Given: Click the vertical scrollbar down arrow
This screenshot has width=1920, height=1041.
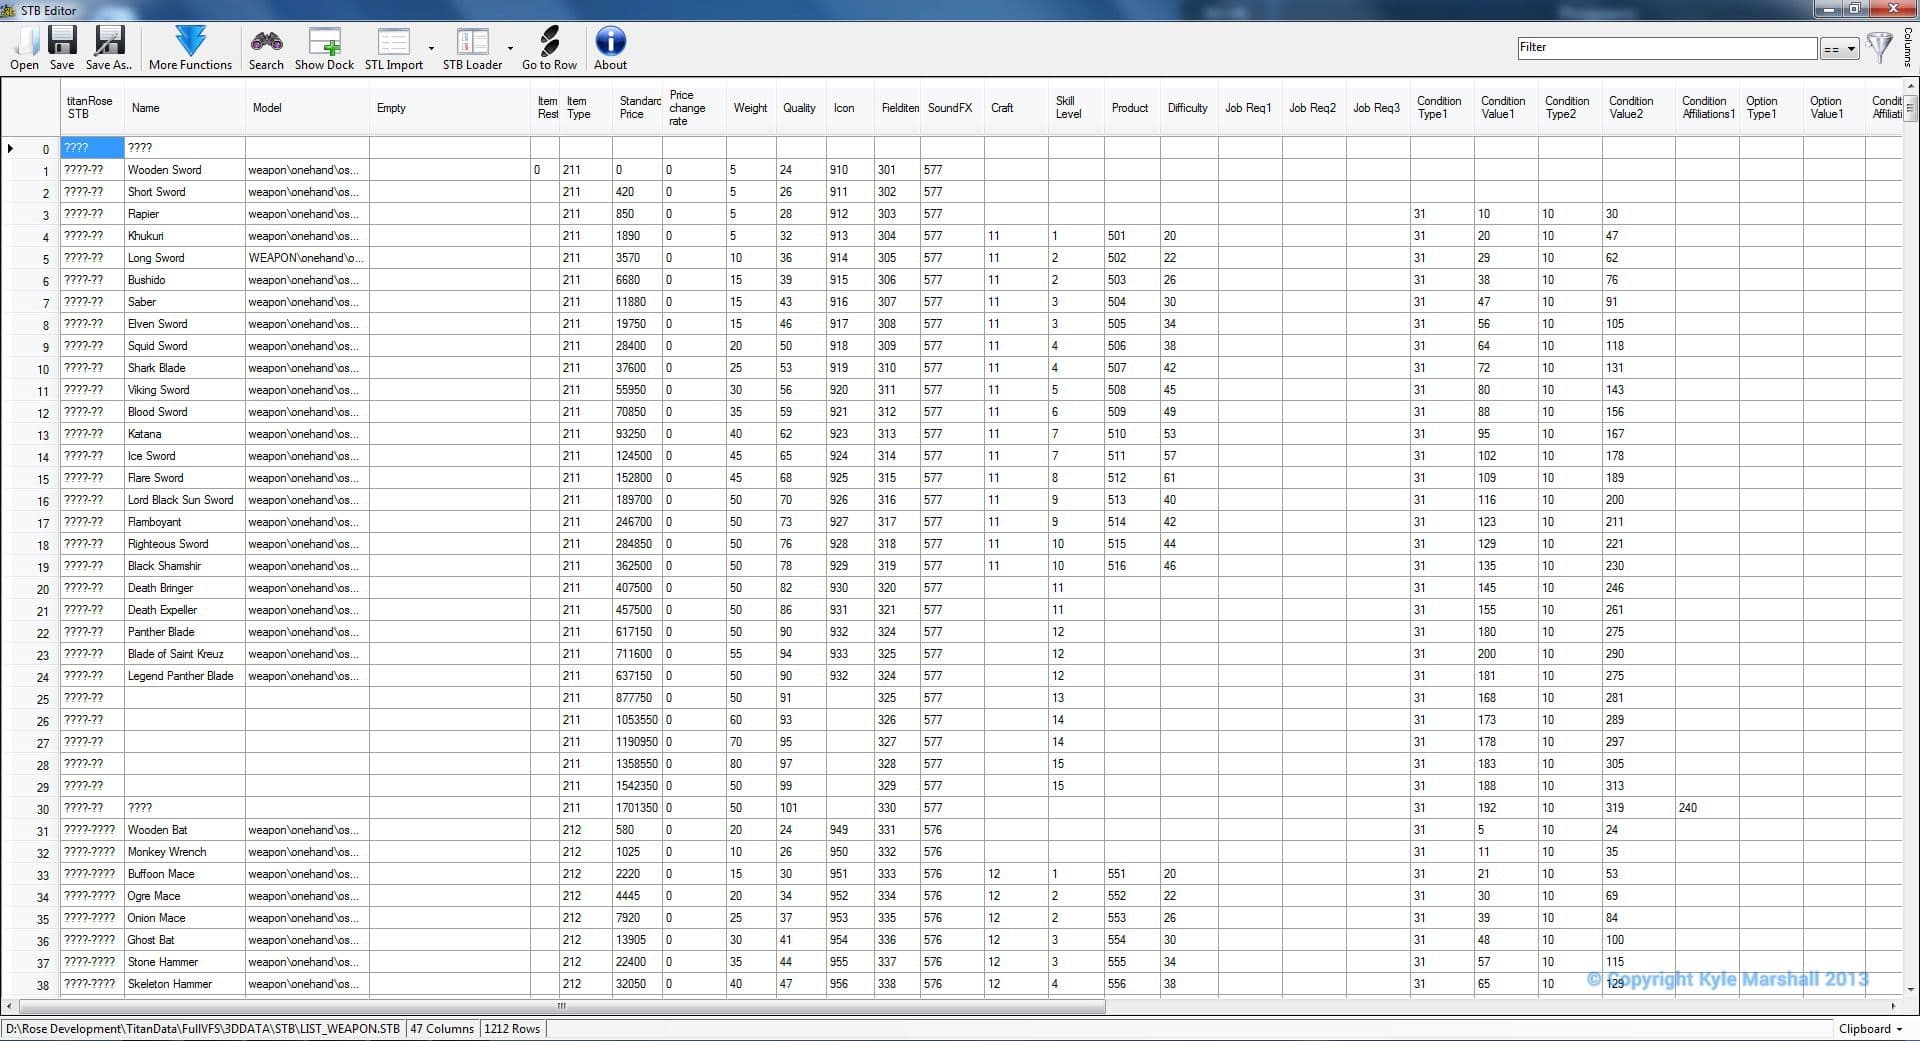Looking at the screenshot, I should 1910,988.
